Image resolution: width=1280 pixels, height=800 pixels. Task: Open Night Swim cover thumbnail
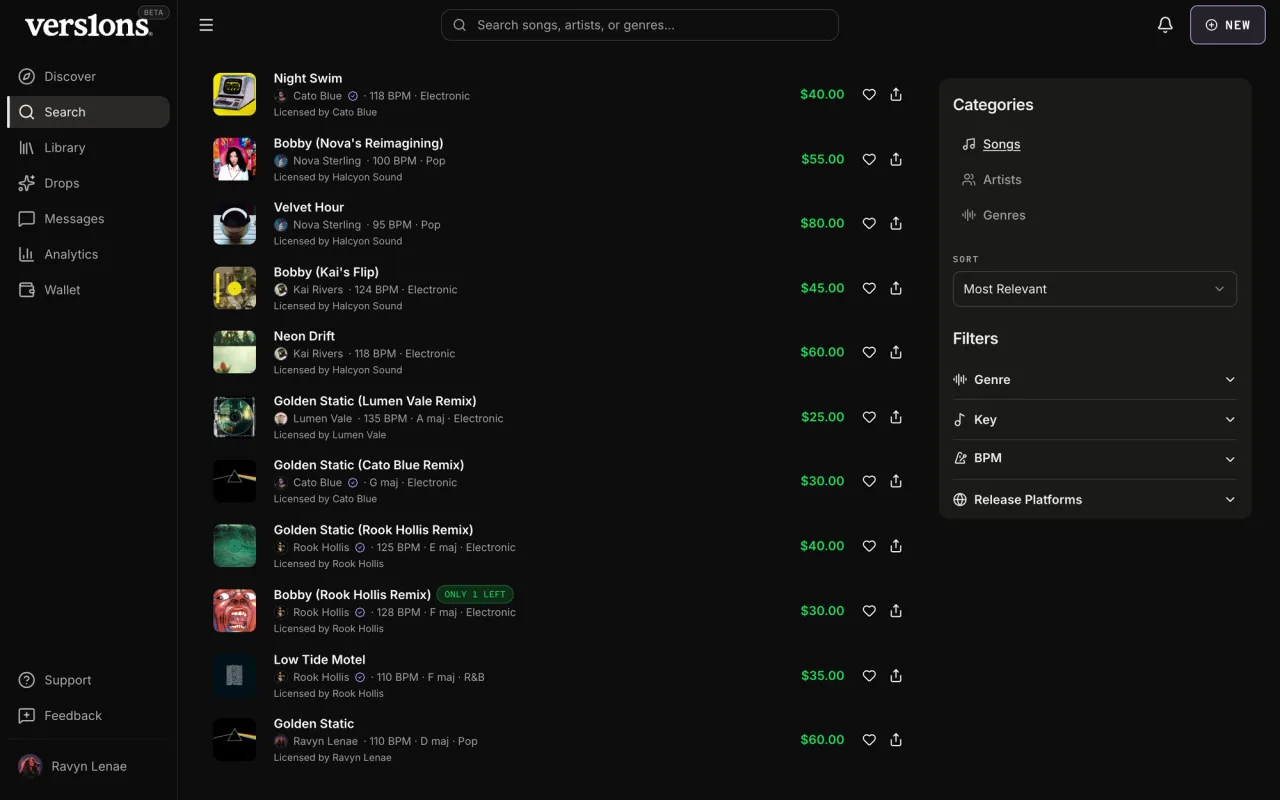[x=235, y=94]
